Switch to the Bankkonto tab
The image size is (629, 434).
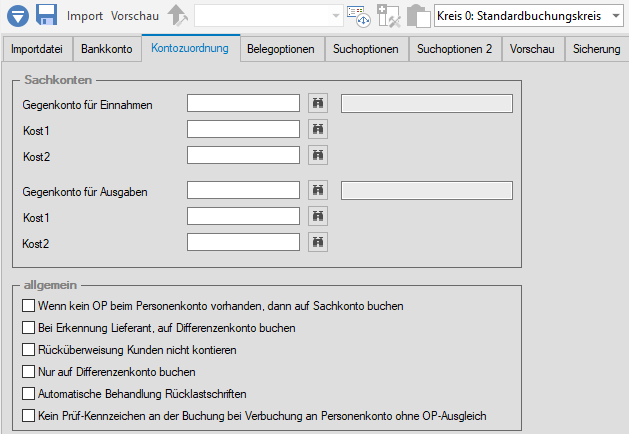[107, 49]
